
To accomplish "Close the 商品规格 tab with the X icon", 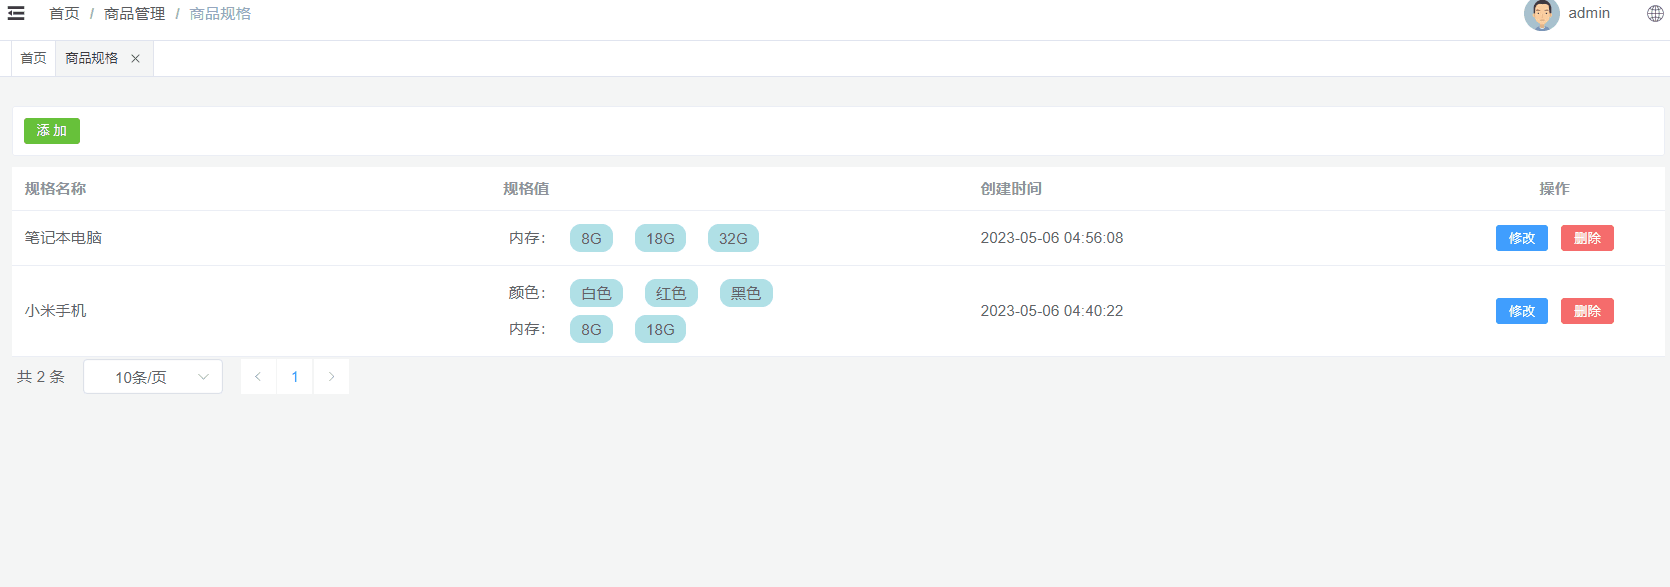I will (x=135, y=59).
